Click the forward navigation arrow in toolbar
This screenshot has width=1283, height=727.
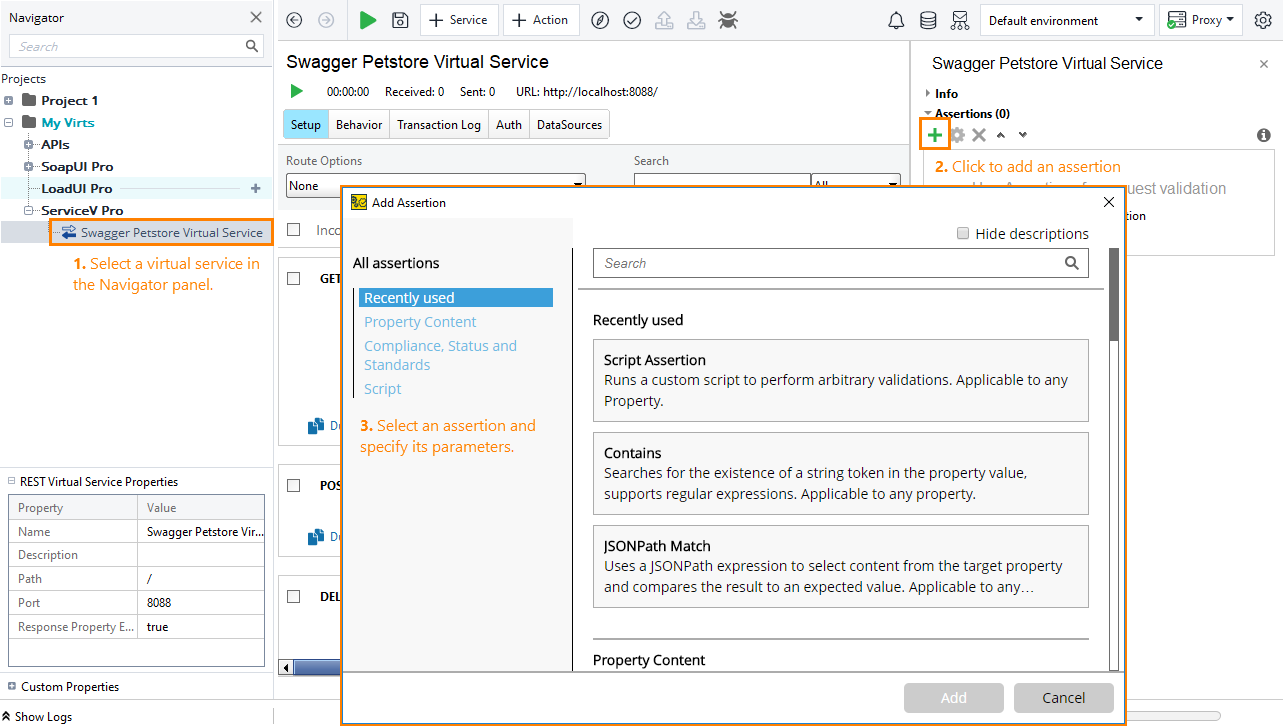point(326,20)
